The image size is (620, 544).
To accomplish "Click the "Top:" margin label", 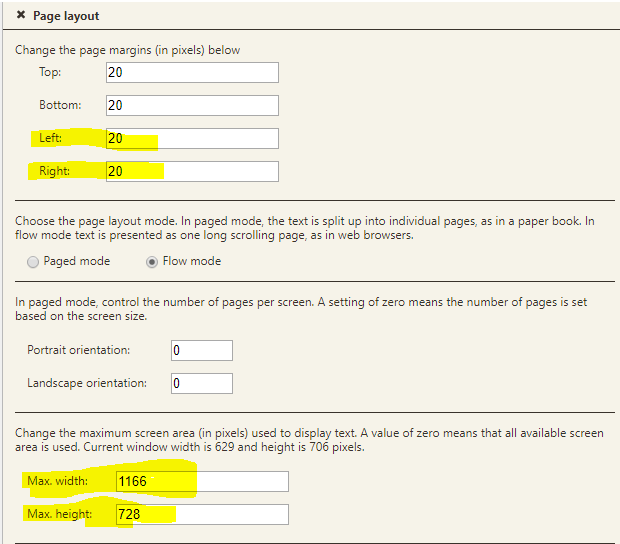I will click(x=50, y=72).
